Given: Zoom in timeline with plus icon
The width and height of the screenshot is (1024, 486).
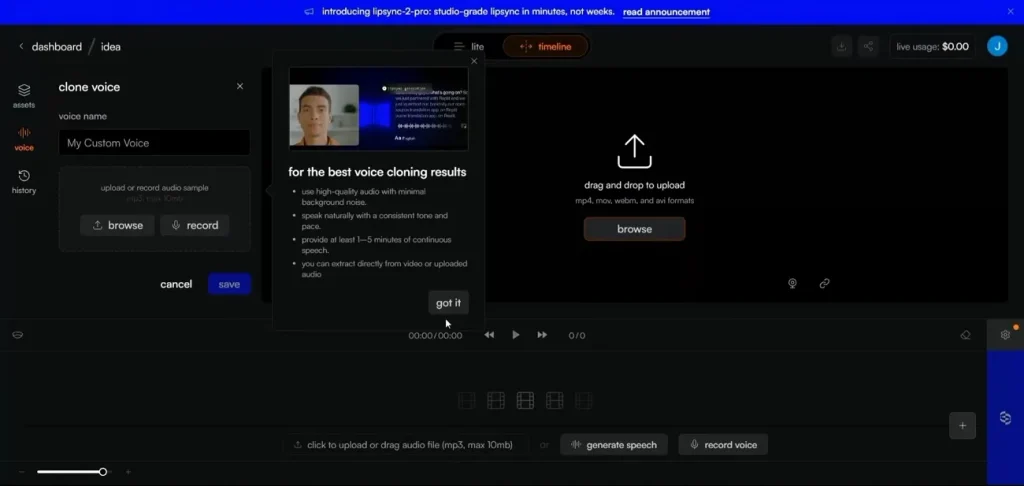Looking at the screenshot, I should (128, 472).
